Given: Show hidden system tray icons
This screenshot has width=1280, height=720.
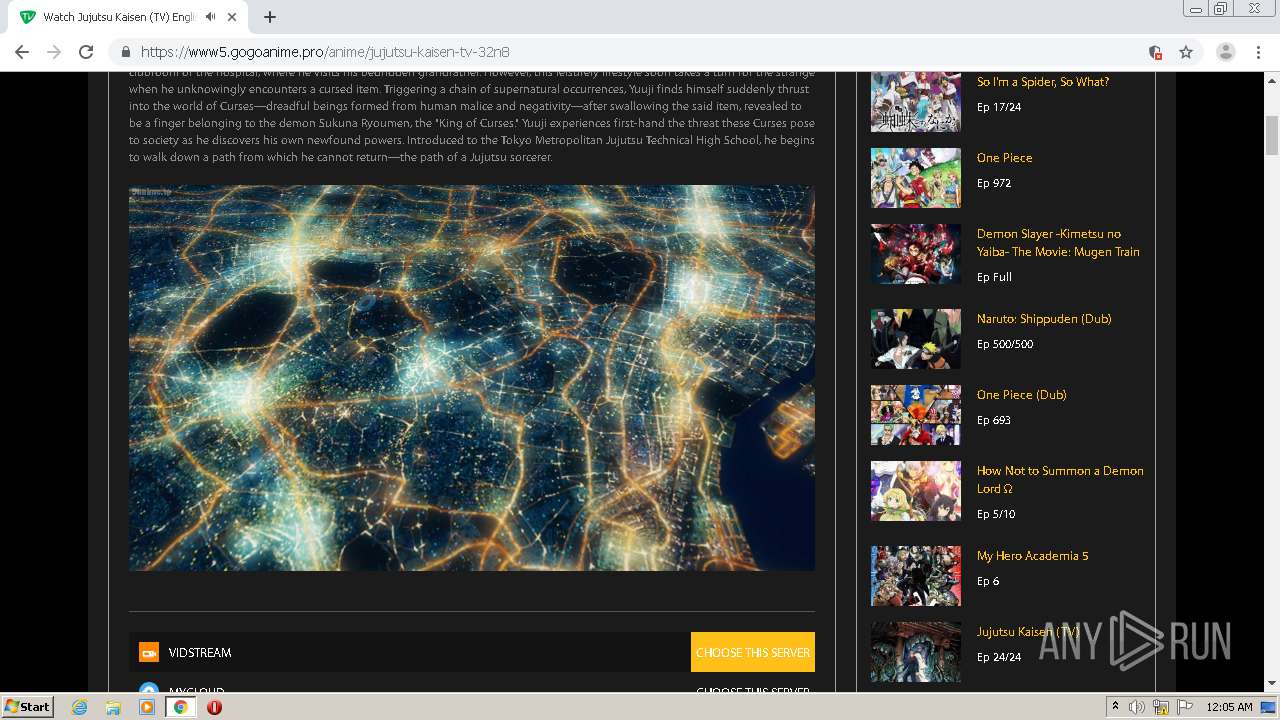Looking at the screenshot, I should point(1115,707).
